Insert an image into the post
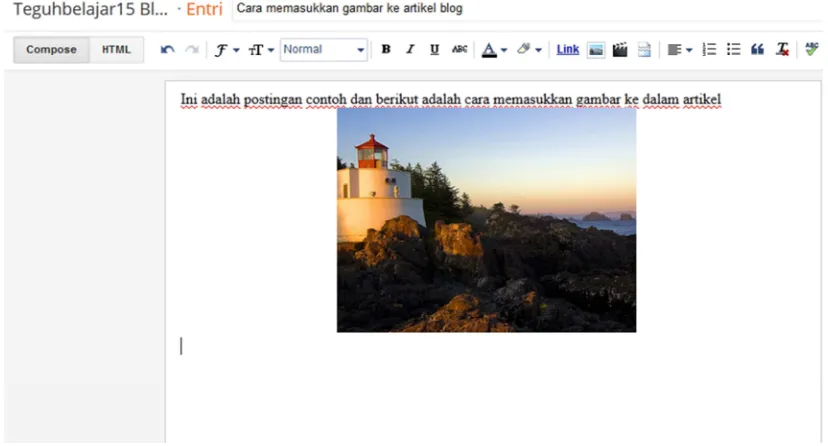Image resolution: width=828 pixels, height=446 pixels. tap(596, 50)
